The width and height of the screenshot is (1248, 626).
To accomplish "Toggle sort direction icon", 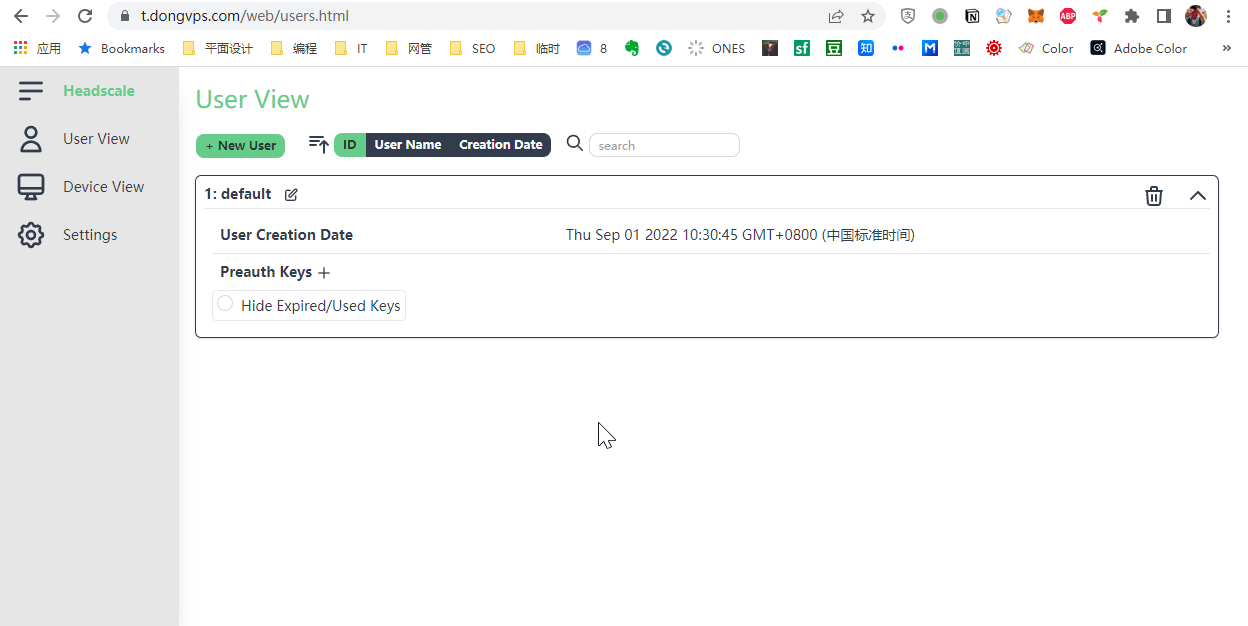I will (318, 145).
